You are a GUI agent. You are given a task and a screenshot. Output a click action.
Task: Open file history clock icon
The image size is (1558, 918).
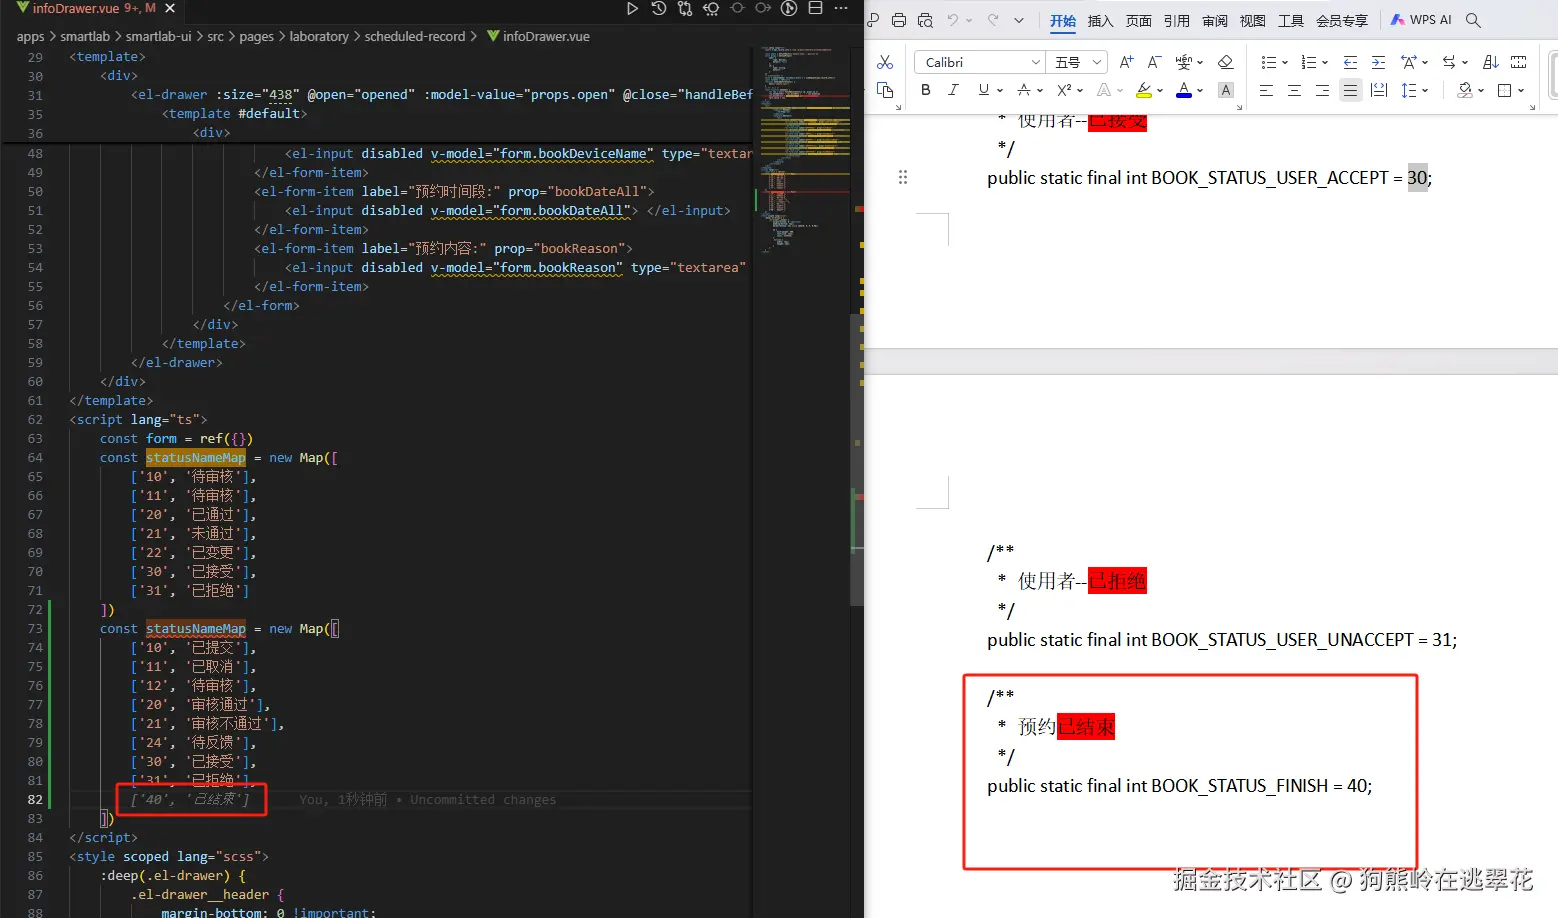658,9
